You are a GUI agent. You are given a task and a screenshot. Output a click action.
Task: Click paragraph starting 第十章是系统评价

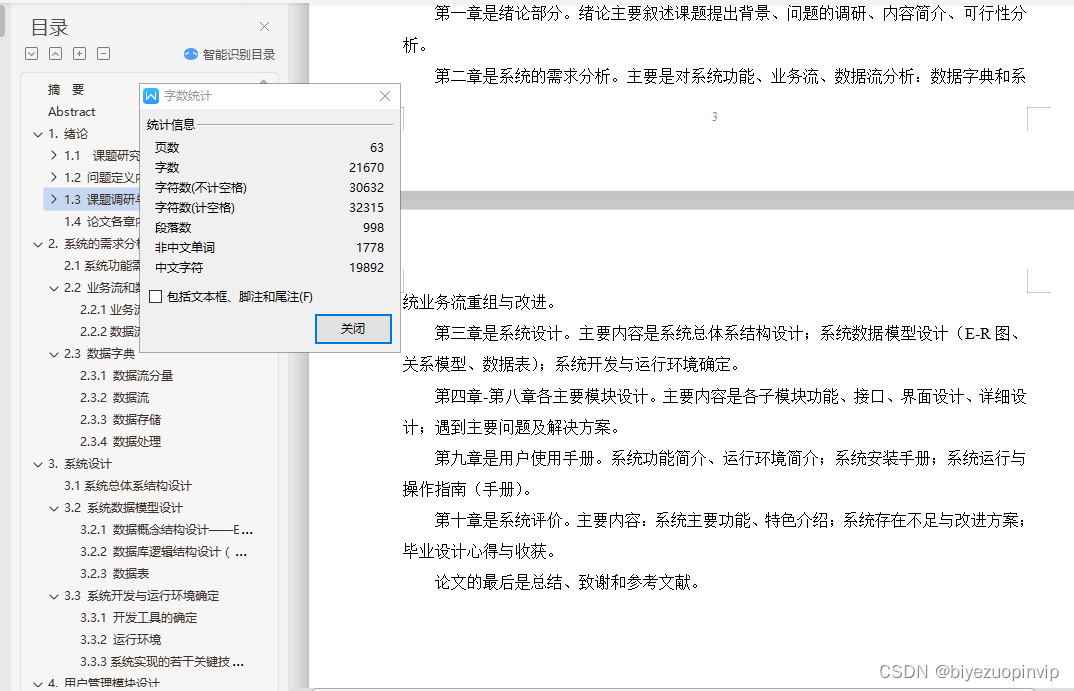(714, 536)
